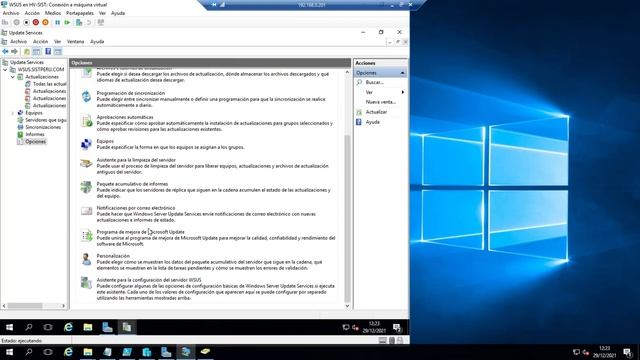Click Nueva ventana in Acciones pane
The image size is (640, 360).
tap(381, 102)
